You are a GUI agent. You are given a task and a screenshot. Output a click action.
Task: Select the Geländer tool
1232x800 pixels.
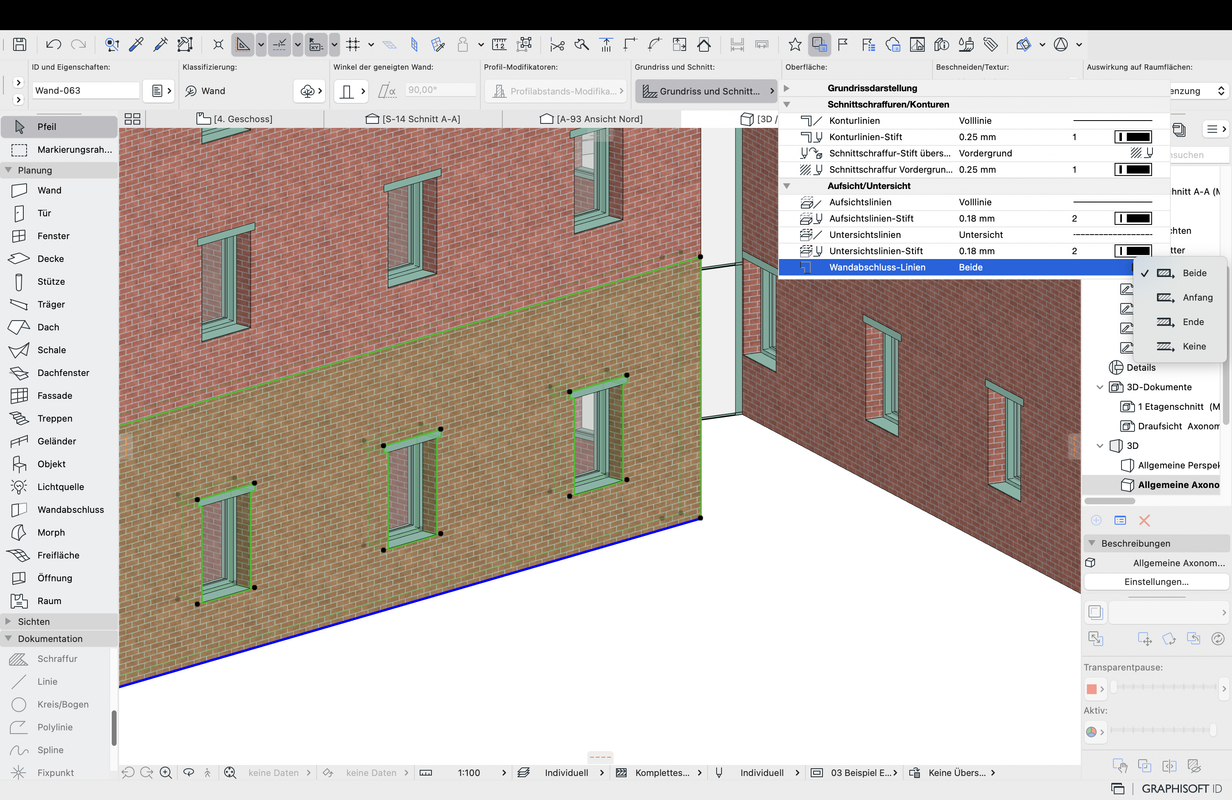[58, 441]
